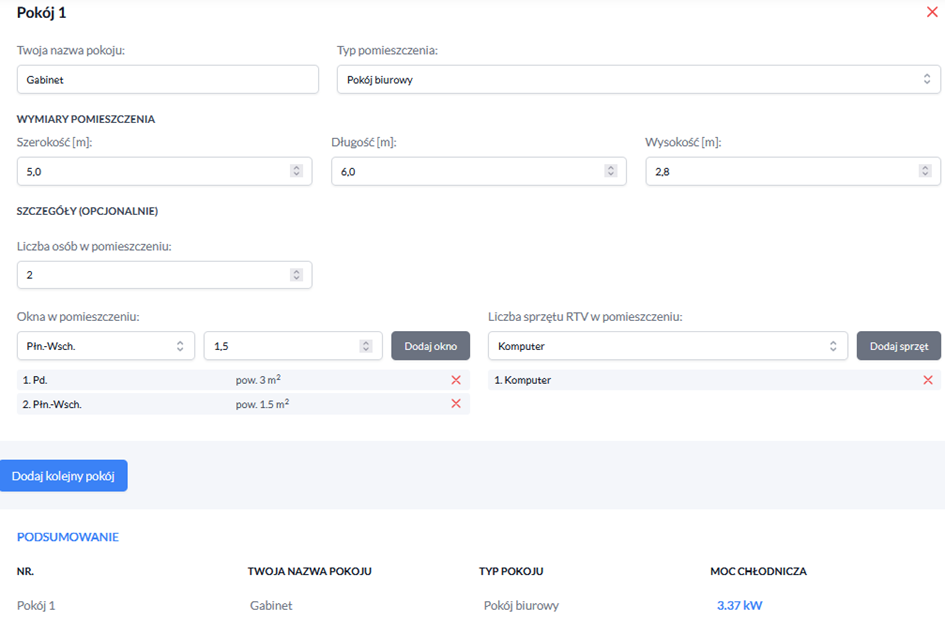Image resolution: width=945 pixels, height=621 pixels.
Task: Adjust the Szerokość spinner arrows
Action: click(296, 172)
